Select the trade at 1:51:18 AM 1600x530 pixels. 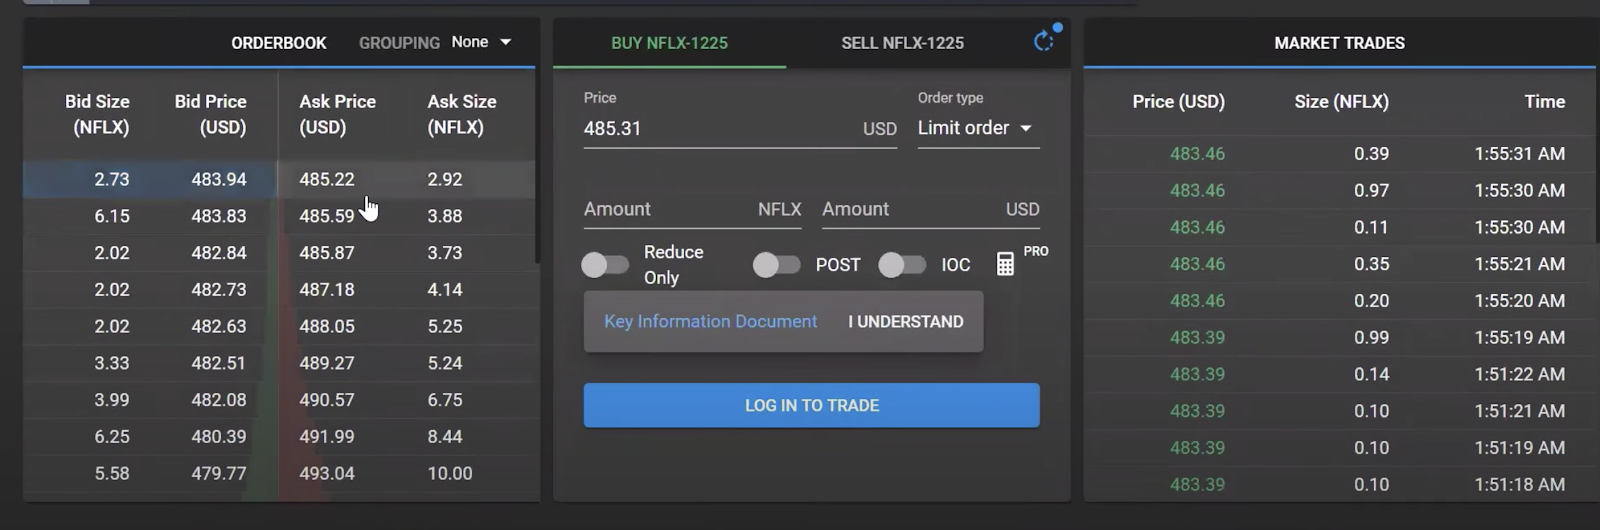(1340, 484)
